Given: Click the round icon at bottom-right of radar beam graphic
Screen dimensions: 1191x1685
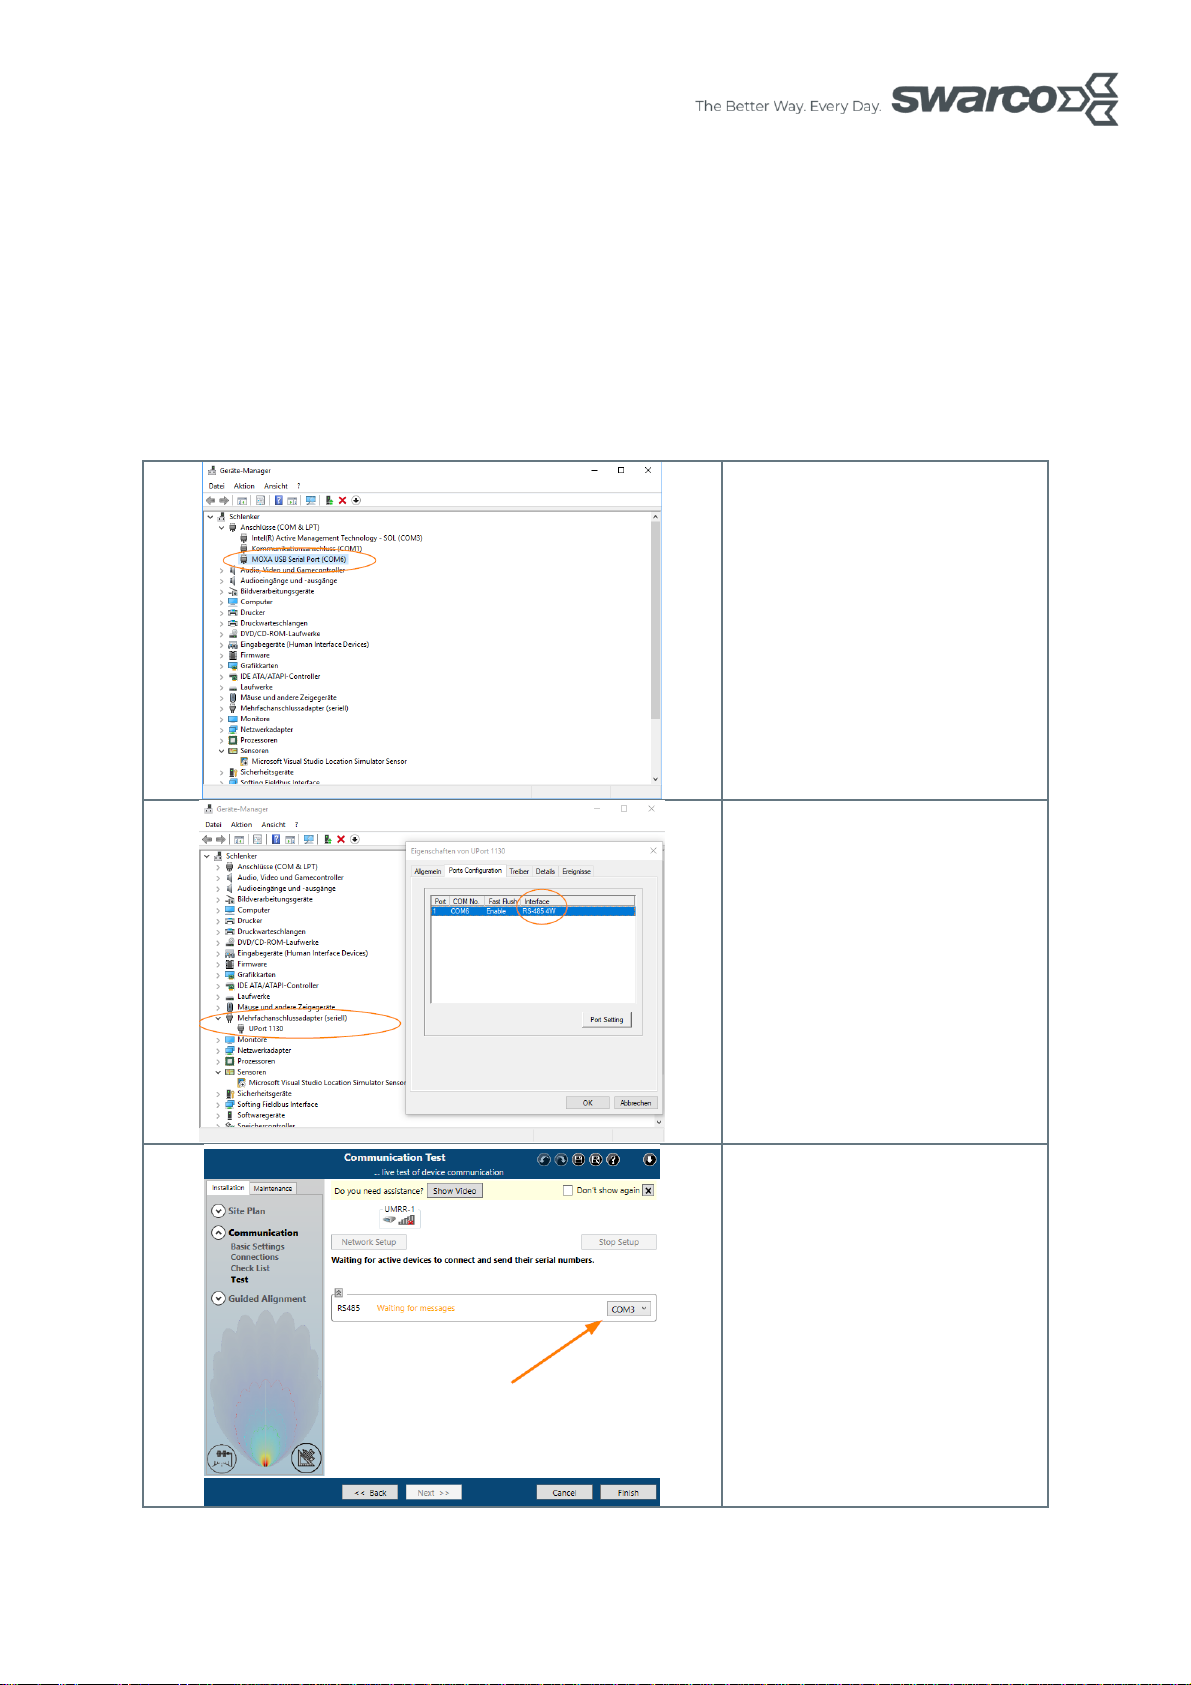Looking at the screenshot, I should (306, 1458).
